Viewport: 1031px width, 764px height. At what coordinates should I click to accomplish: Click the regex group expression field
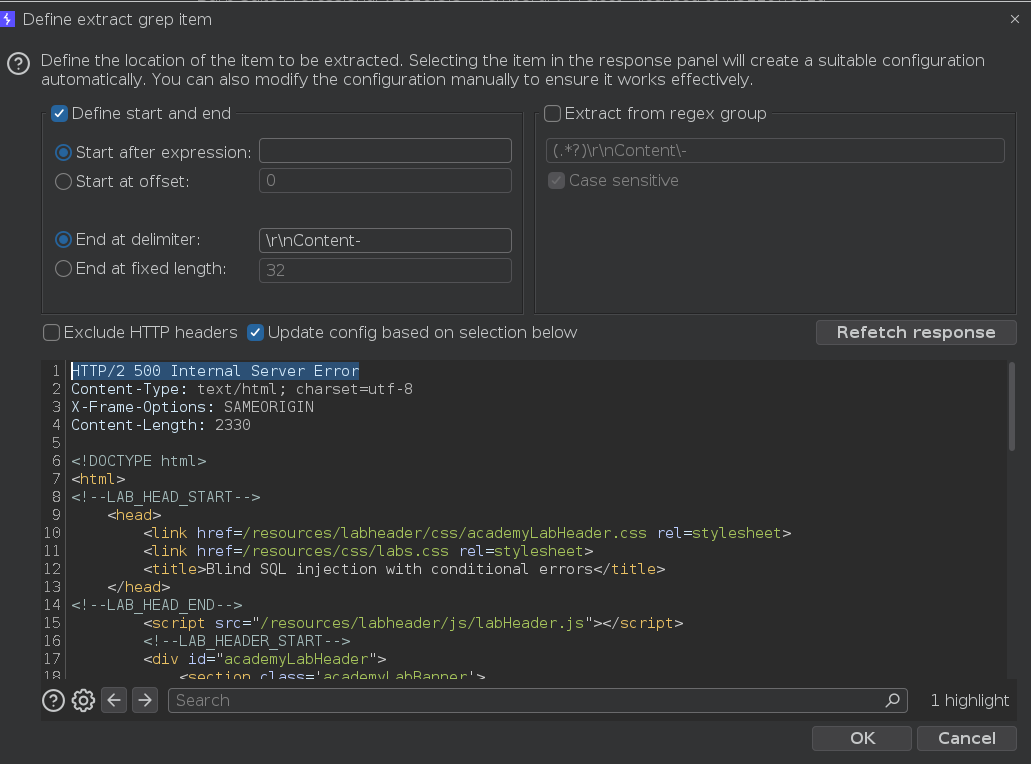point(775,151)
